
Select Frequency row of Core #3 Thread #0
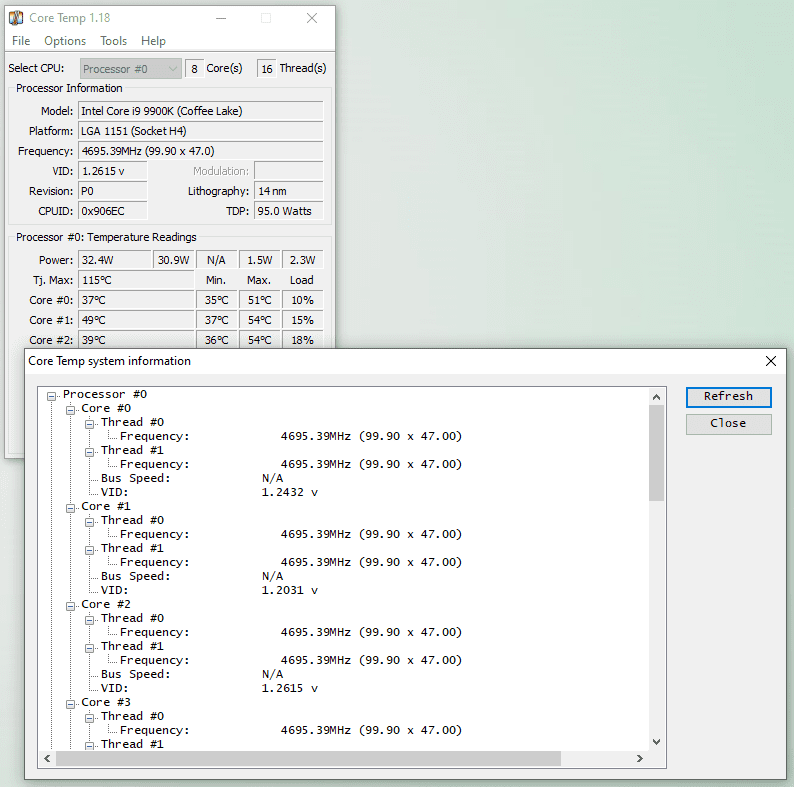[291, 730]
